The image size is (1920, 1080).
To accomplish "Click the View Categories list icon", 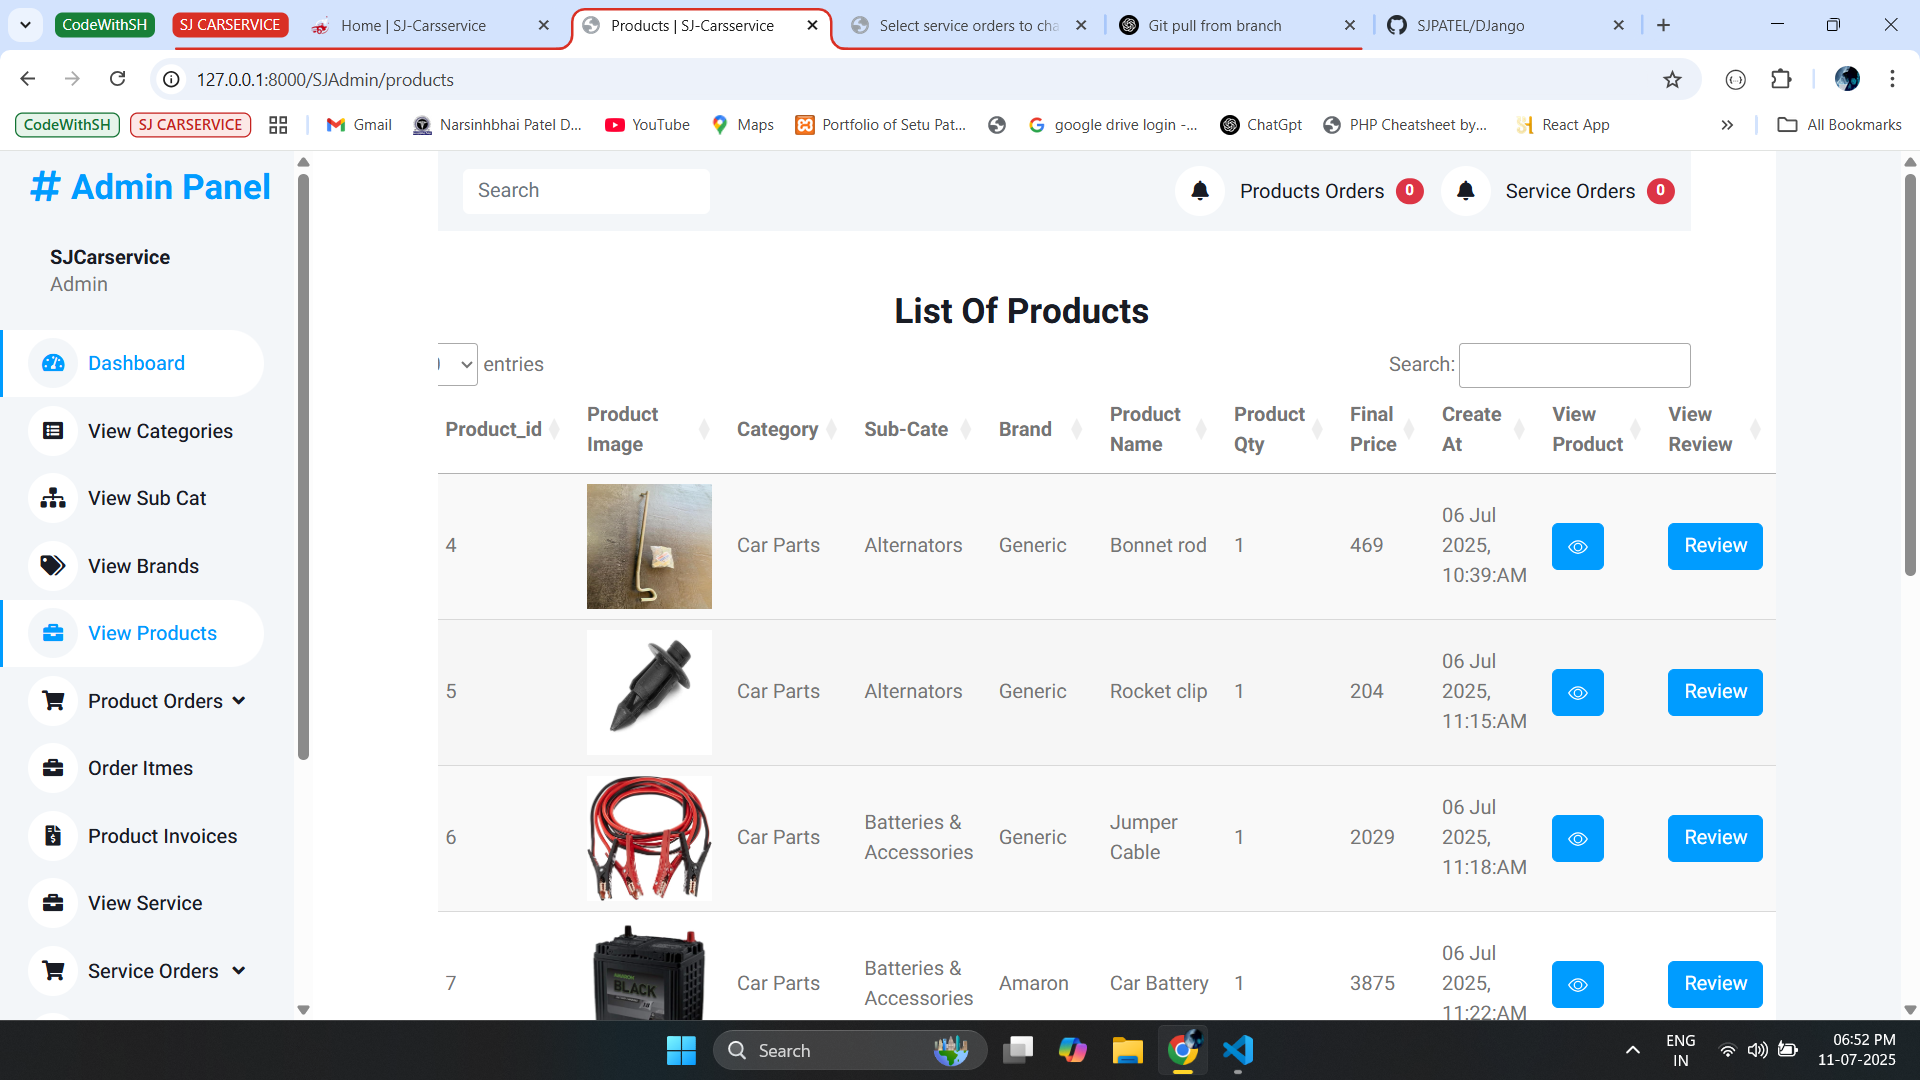I will [x=53, y=431].
